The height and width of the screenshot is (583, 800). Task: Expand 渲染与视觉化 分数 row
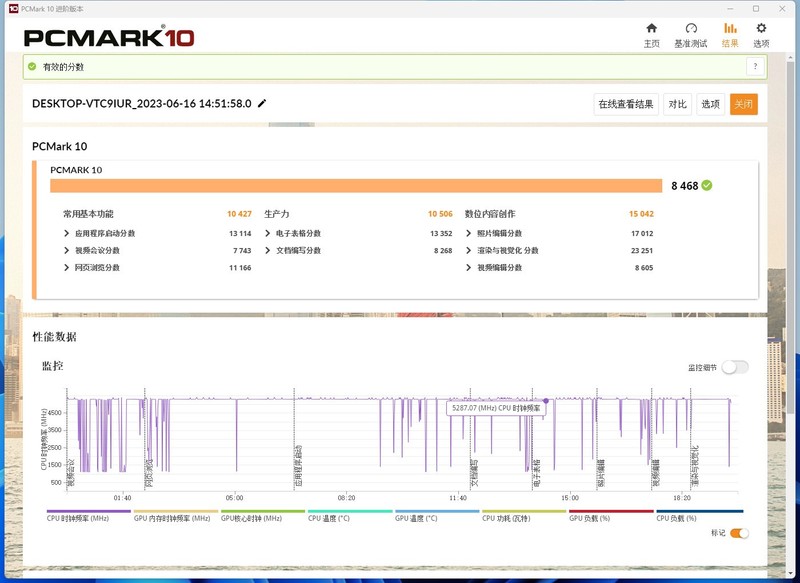coord(469,250)
